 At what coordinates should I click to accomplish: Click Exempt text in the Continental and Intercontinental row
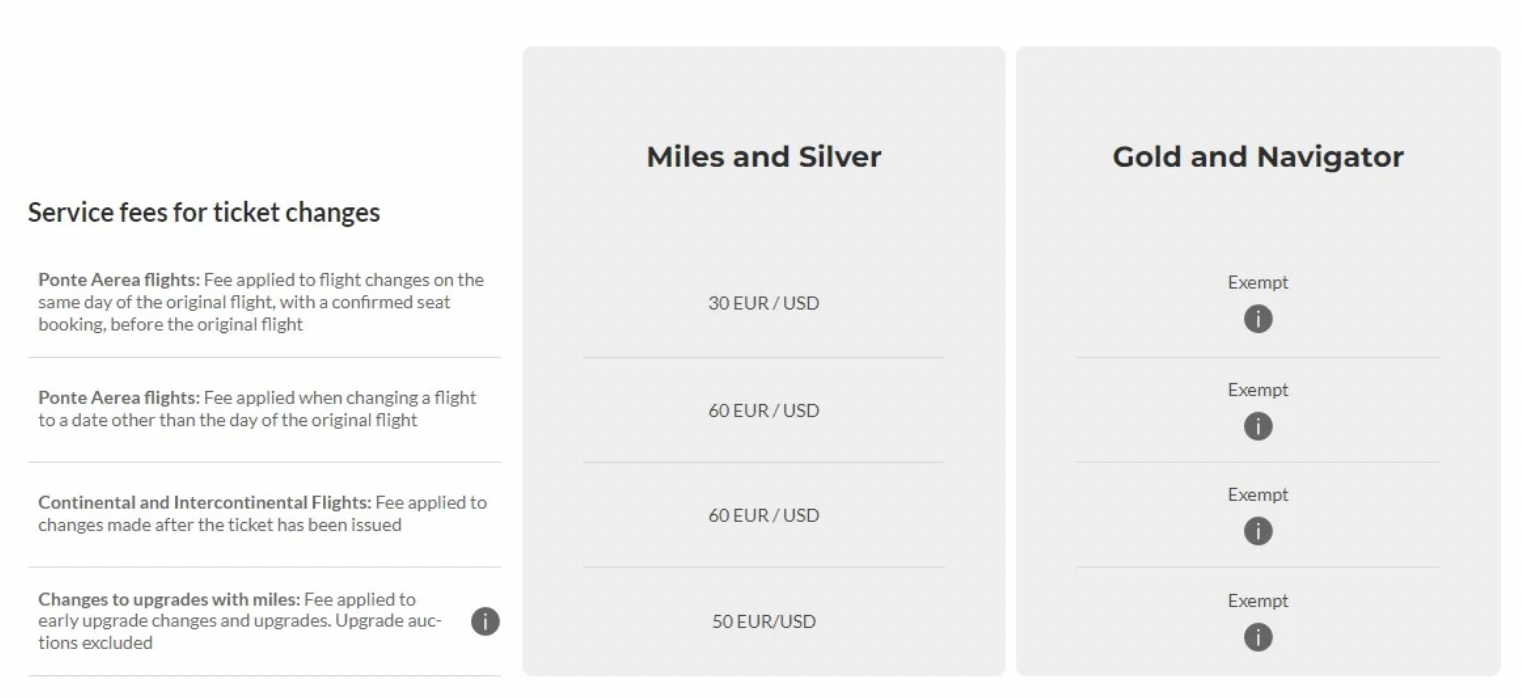click(1258, 495)
